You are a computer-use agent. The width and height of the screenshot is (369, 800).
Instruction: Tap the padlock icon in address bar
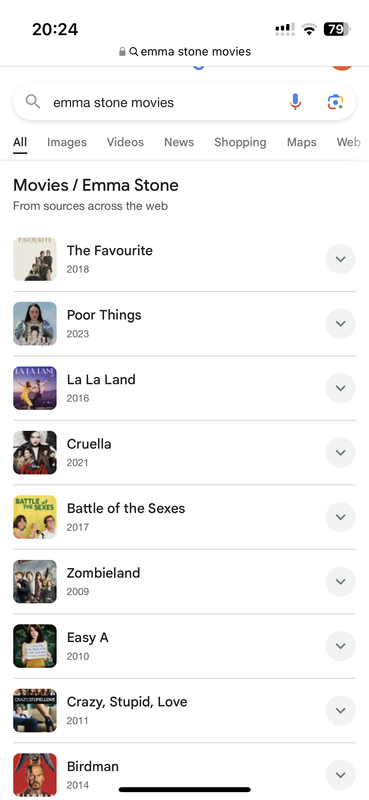click(122, 52)
